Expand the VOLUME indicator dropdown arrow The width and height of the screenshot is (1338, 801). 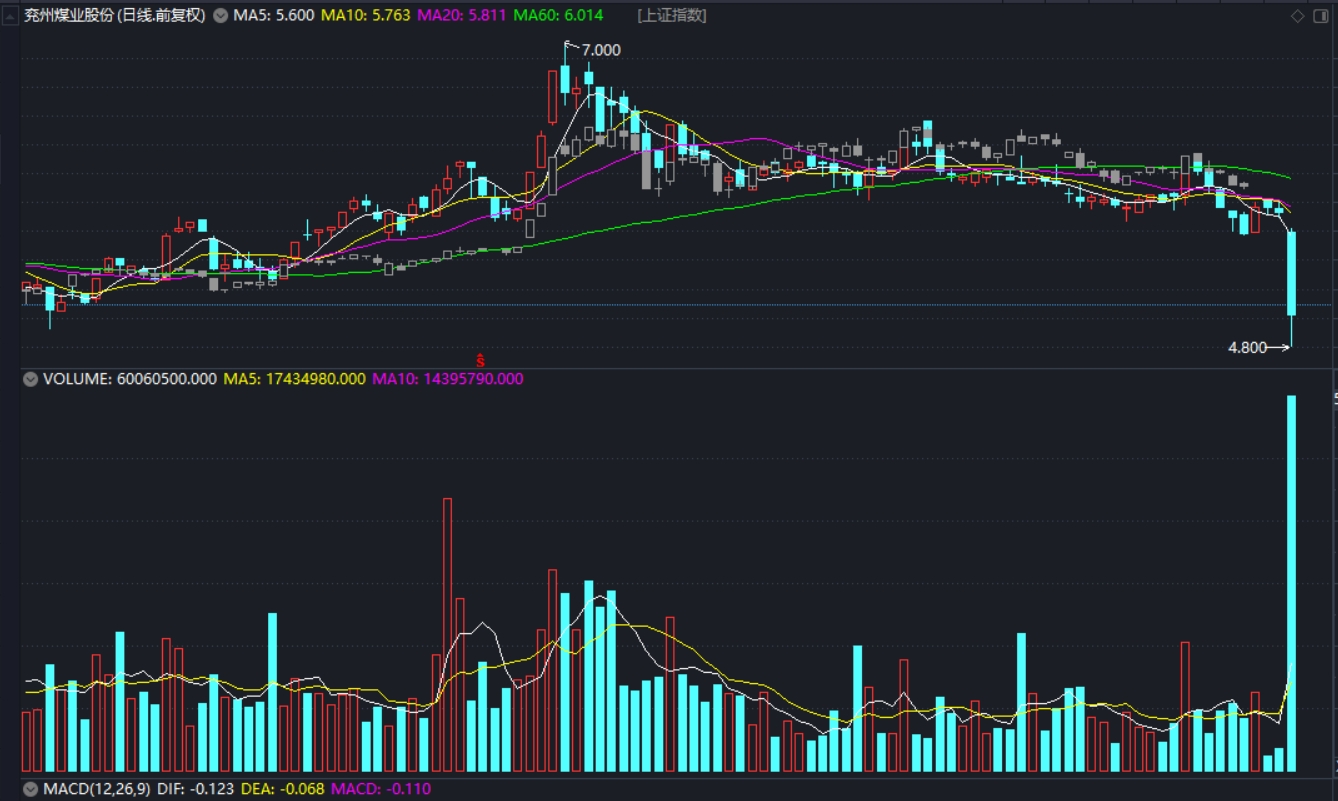click(x=30, y=379)
